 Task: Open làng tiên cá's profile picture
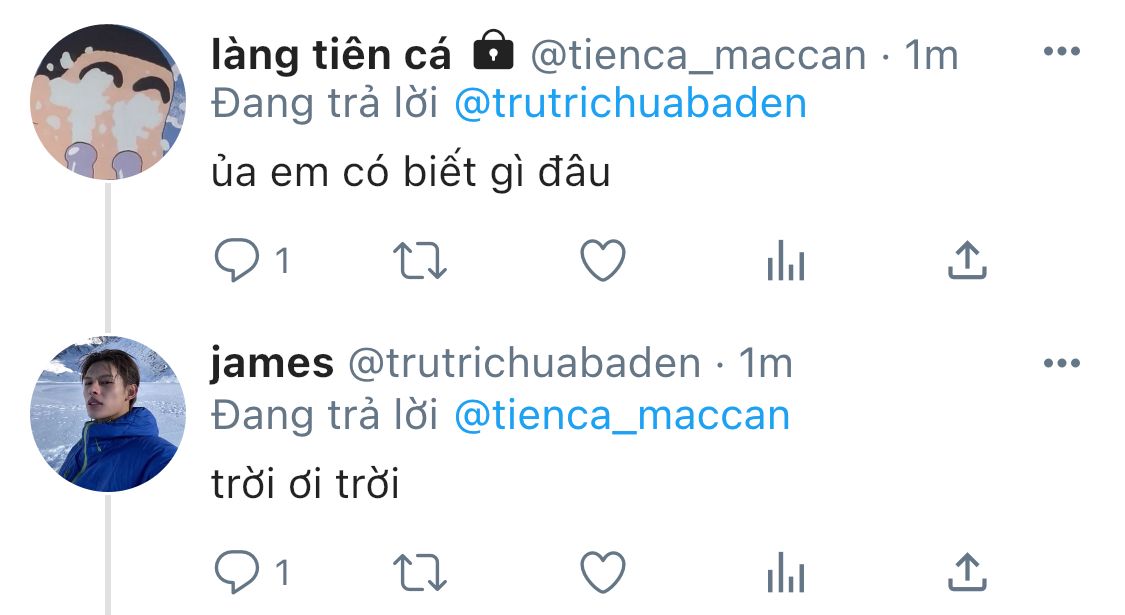(x=108, y=102)
